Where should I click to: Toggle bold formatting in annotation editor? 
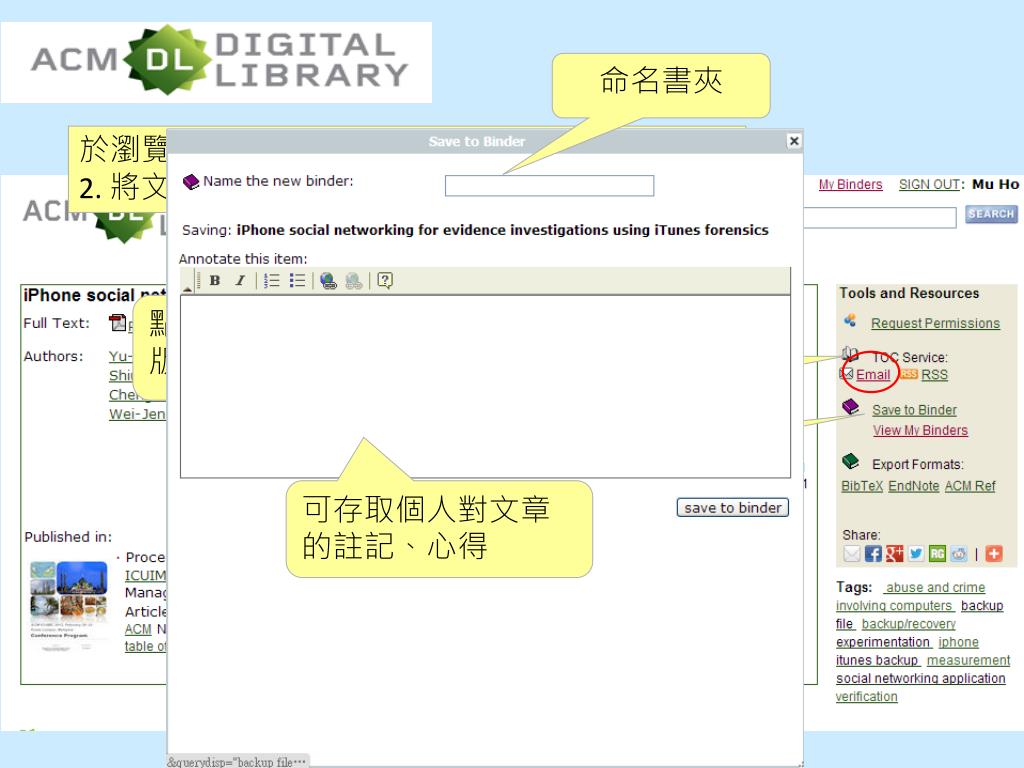coord(214,281)
